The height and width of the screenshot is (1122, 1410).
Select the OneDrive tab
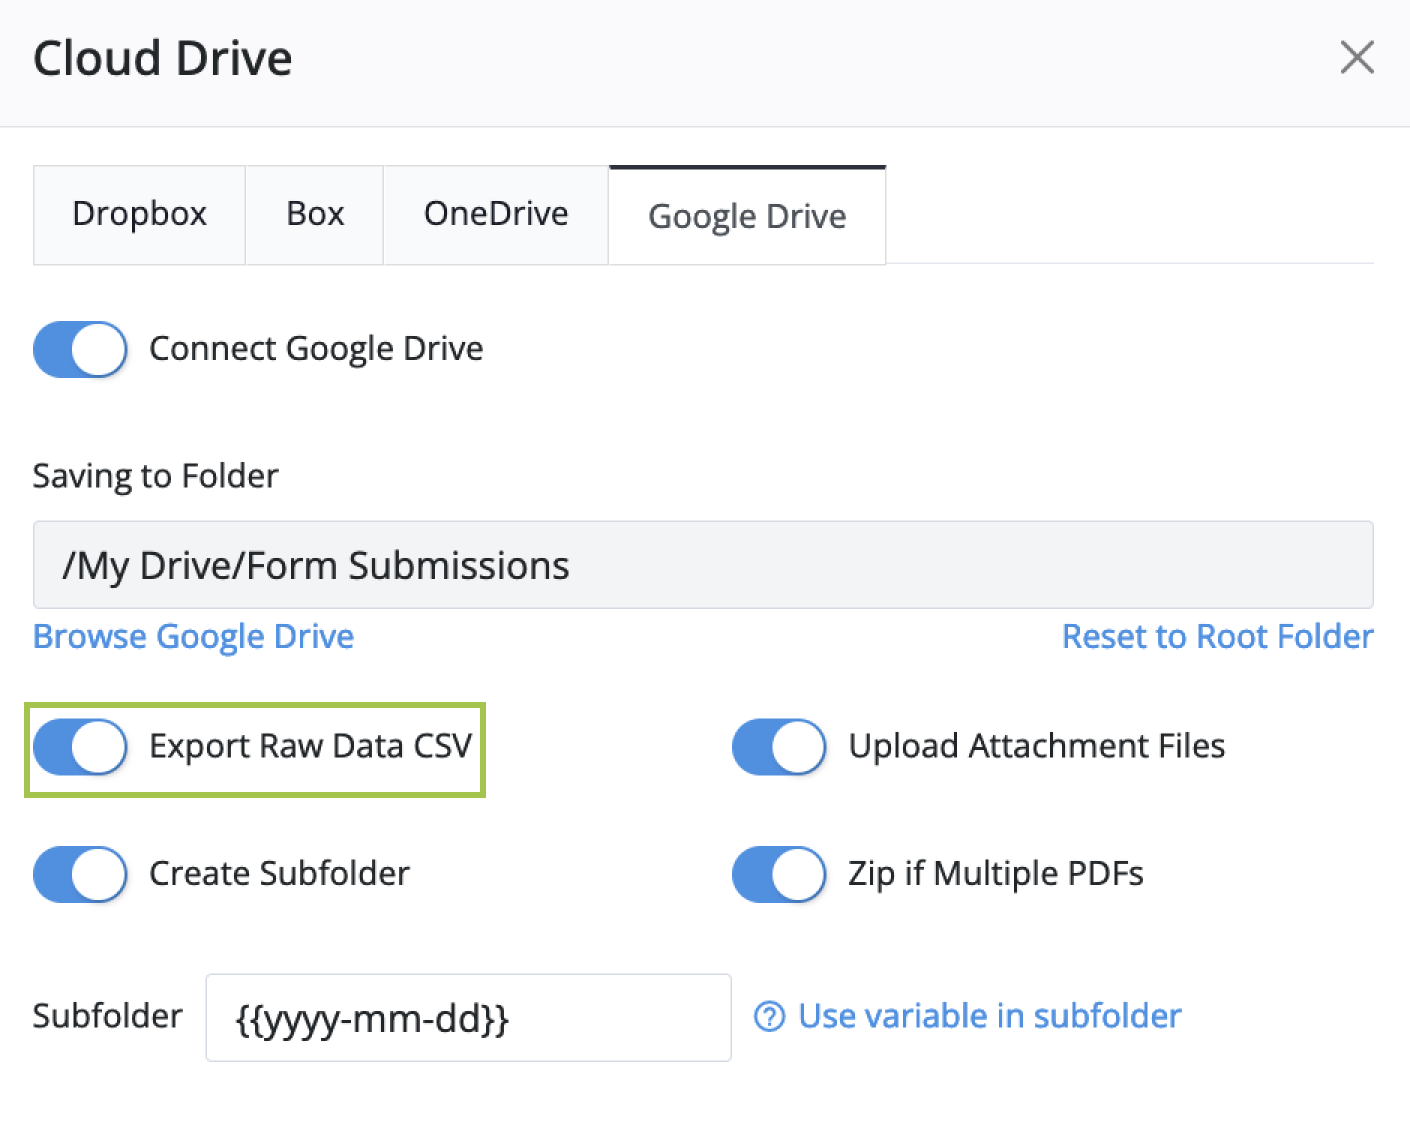496,214
